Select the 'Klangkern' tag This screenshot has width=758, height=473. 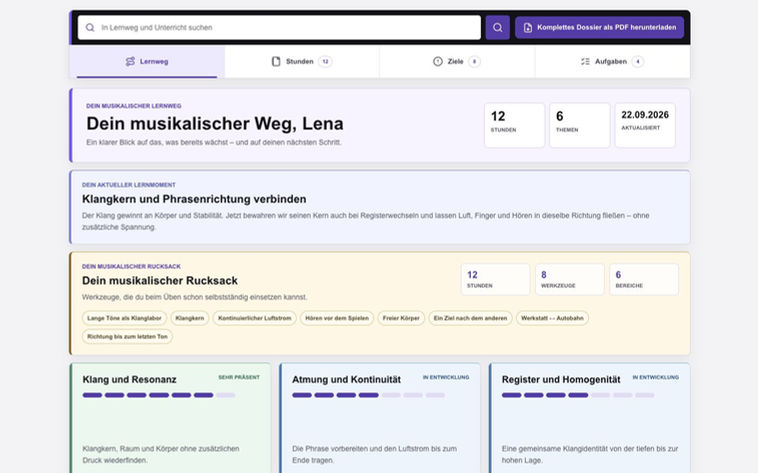point(190,318)
